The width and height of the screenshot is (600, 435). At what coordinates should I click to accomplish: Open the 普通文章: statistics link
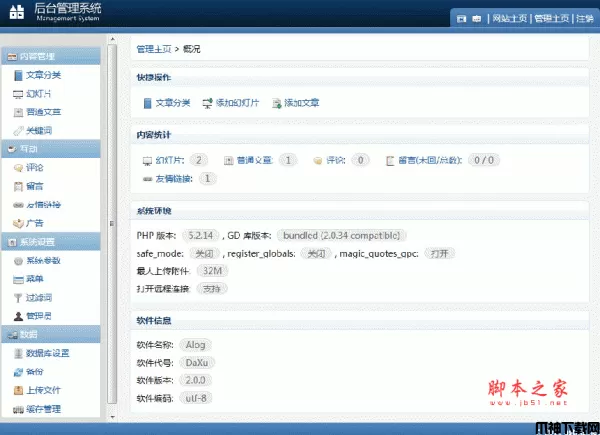[x=254, y=160]
